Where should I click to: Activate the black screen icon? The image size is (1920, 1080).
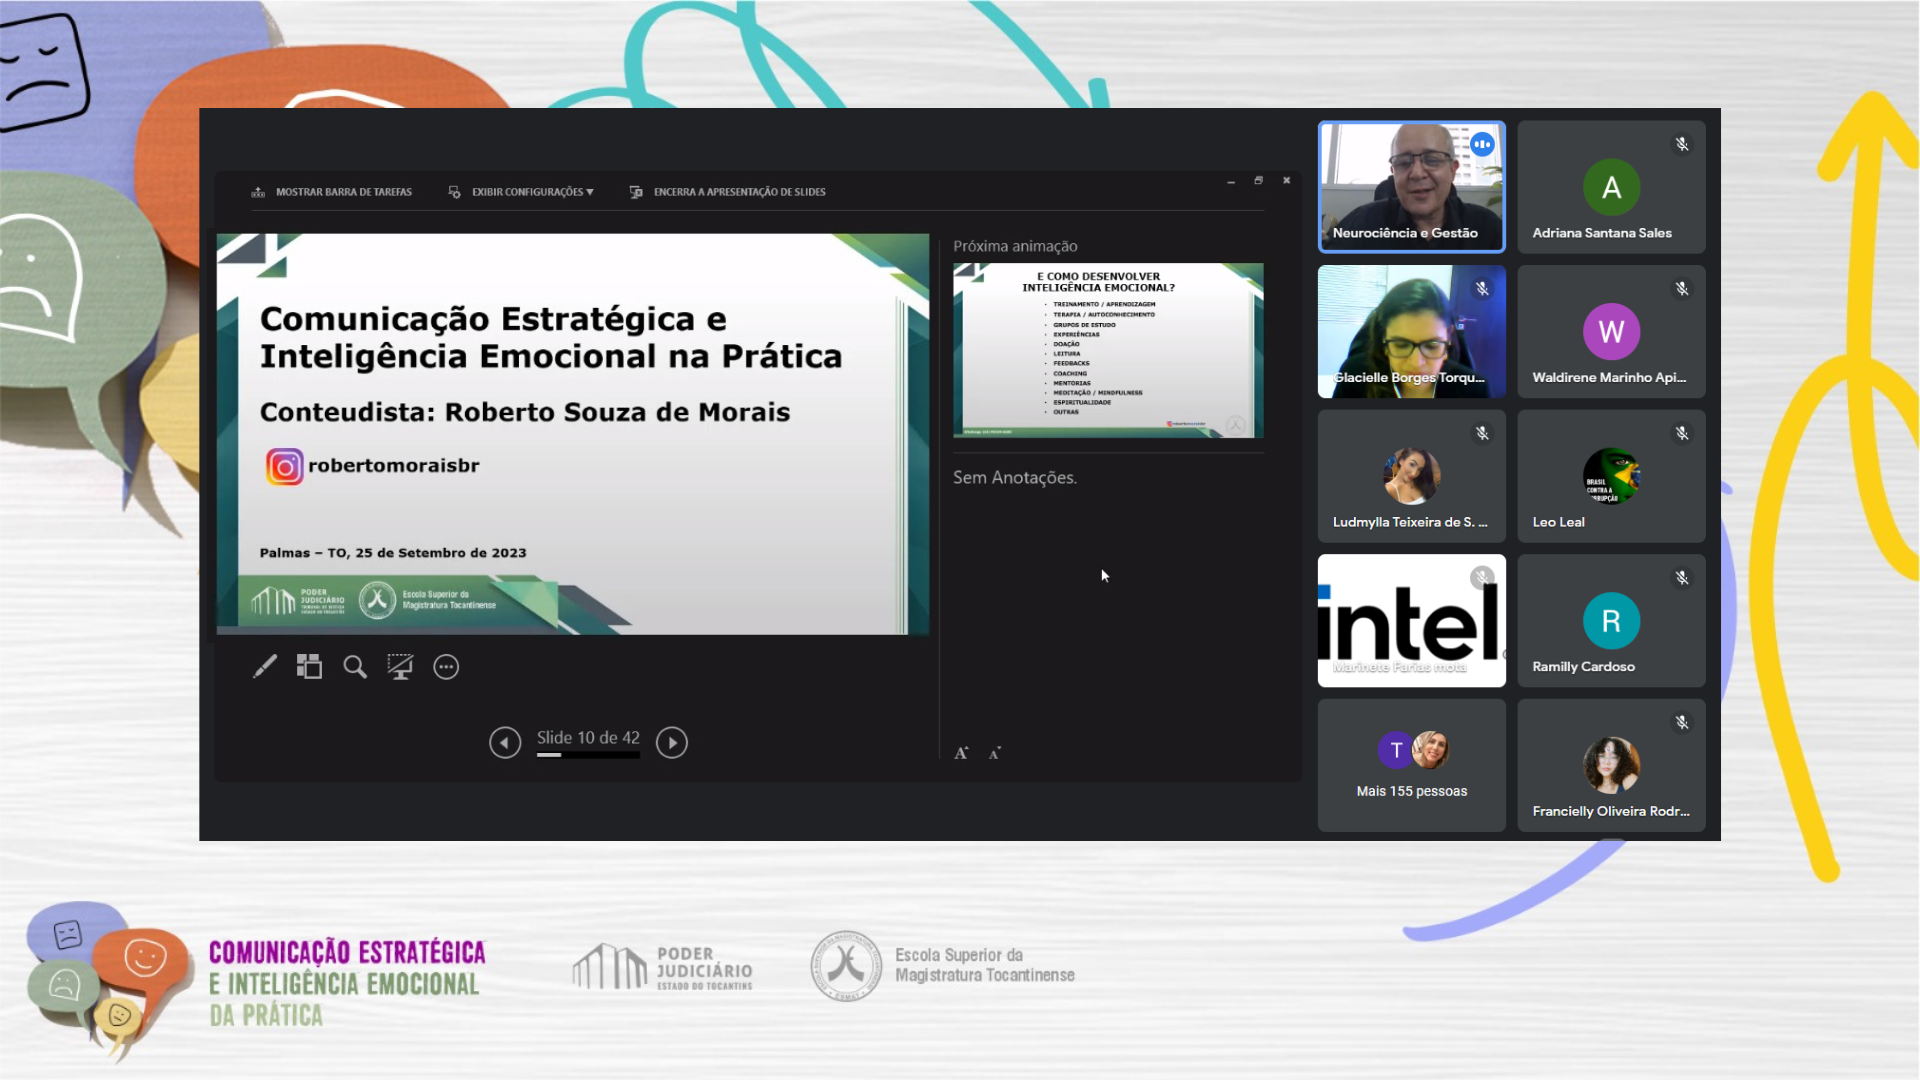(400, 666)
